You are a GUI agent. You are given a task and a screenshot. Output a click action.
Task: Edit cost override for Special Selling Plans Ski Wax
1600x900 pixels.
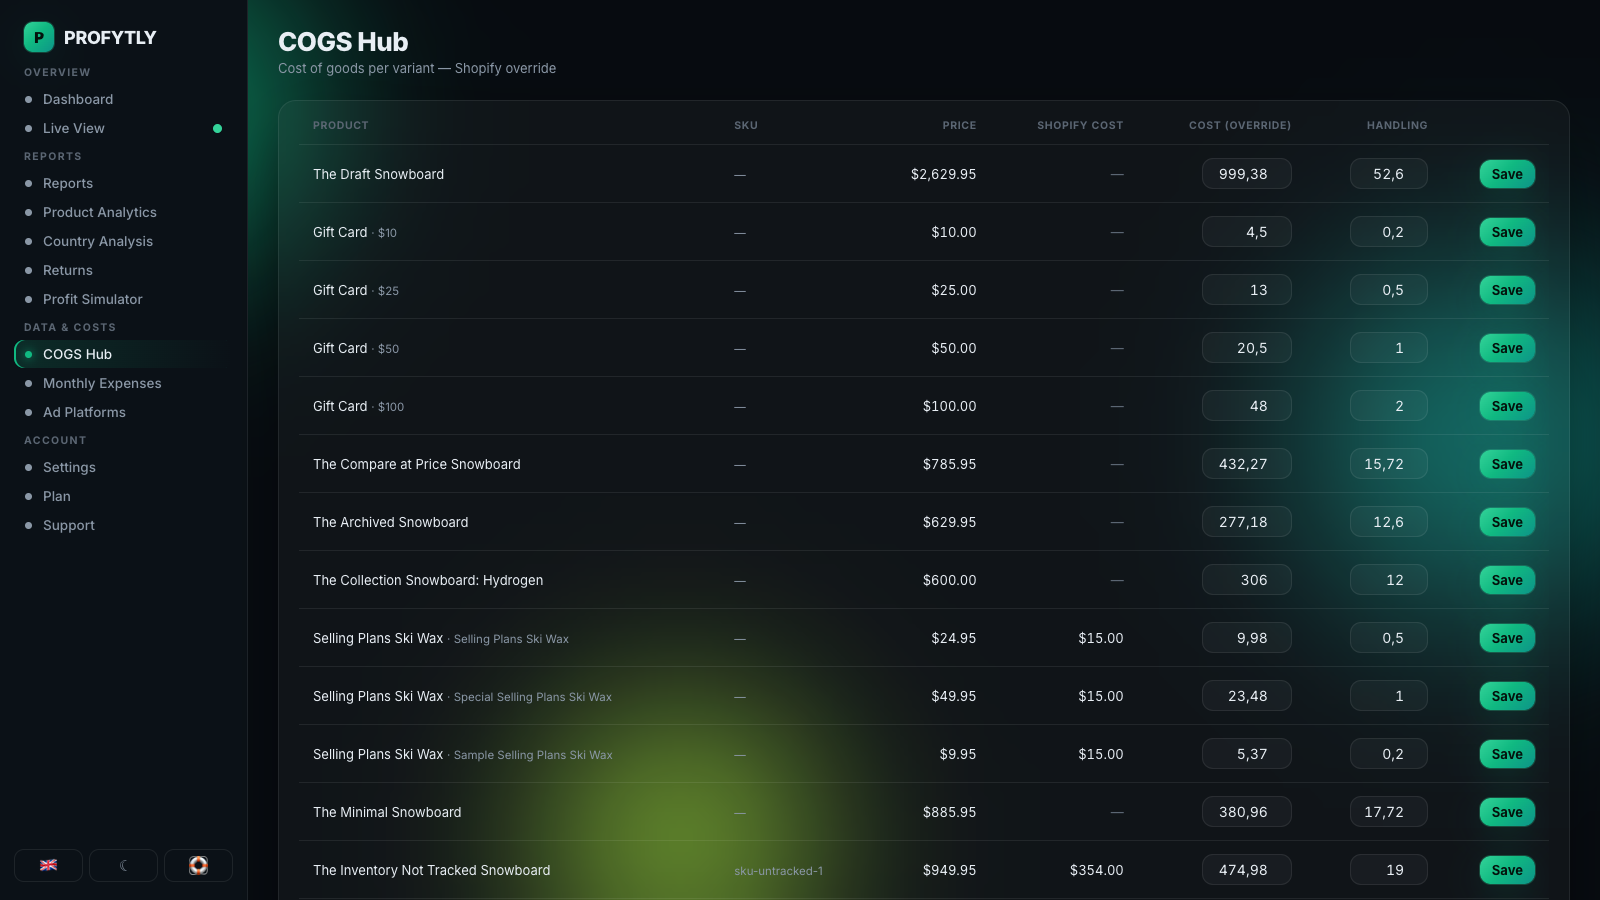point(1246,696)
